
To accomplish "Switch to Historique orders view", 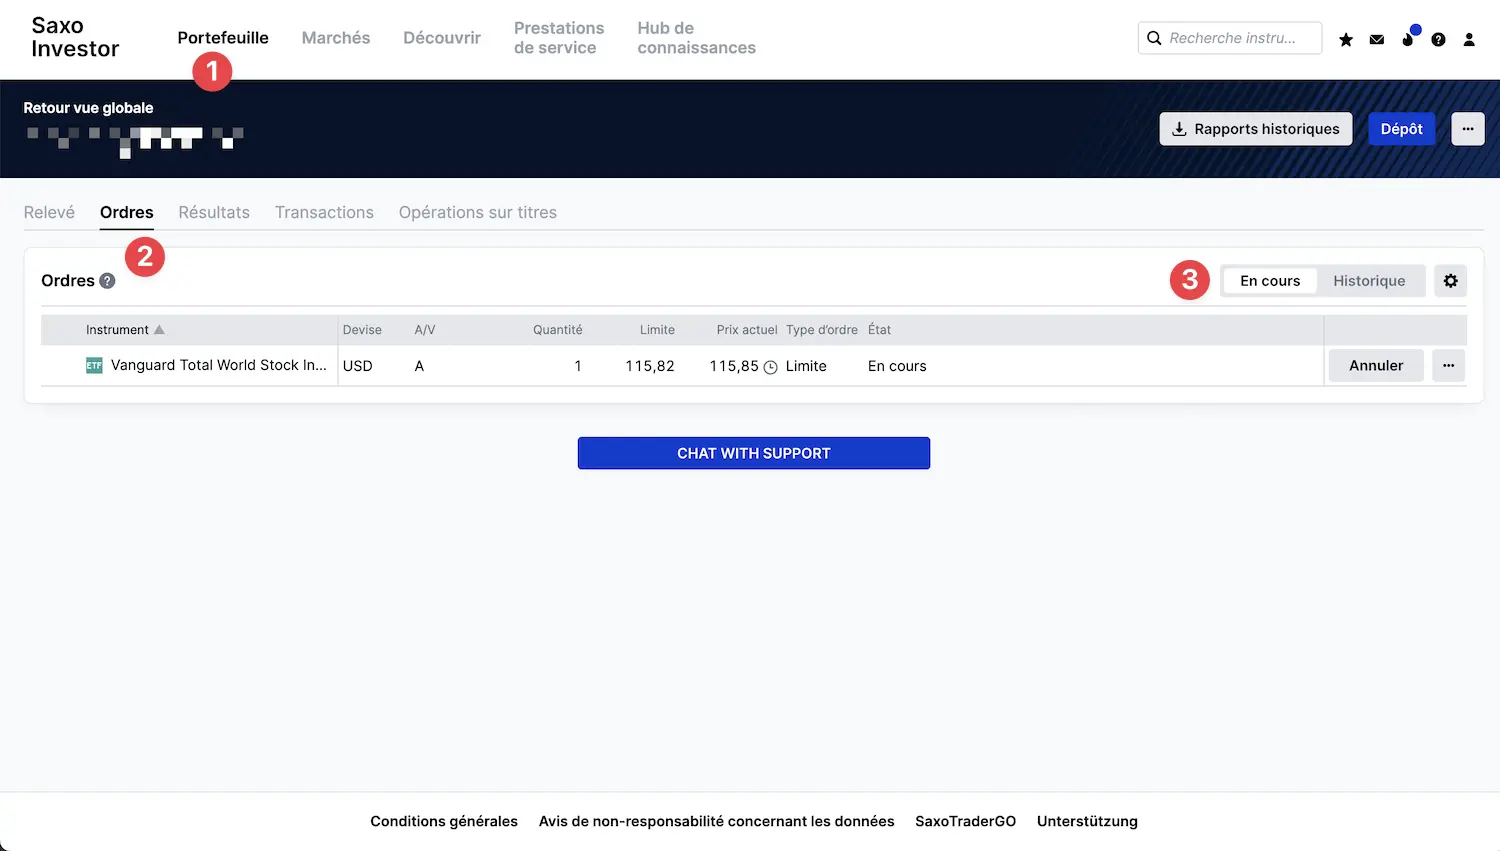I will tap(1369, 281).
